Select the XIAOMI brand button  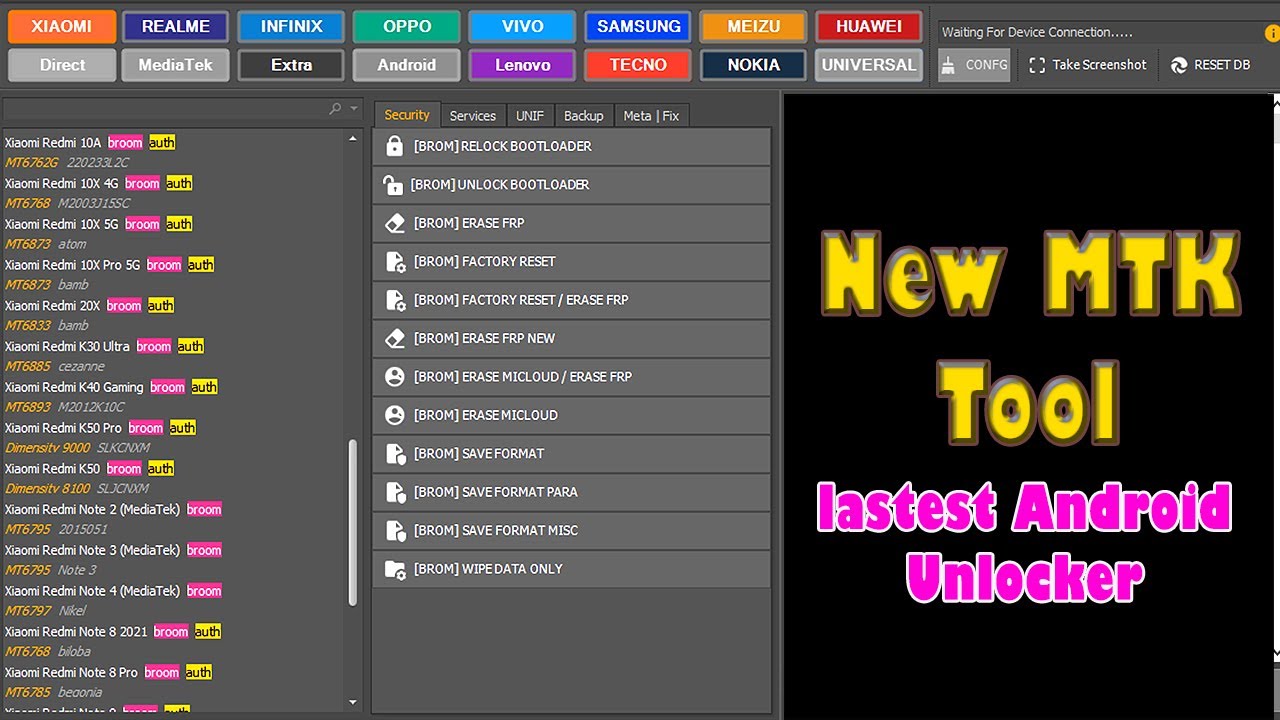click(61, 27)
